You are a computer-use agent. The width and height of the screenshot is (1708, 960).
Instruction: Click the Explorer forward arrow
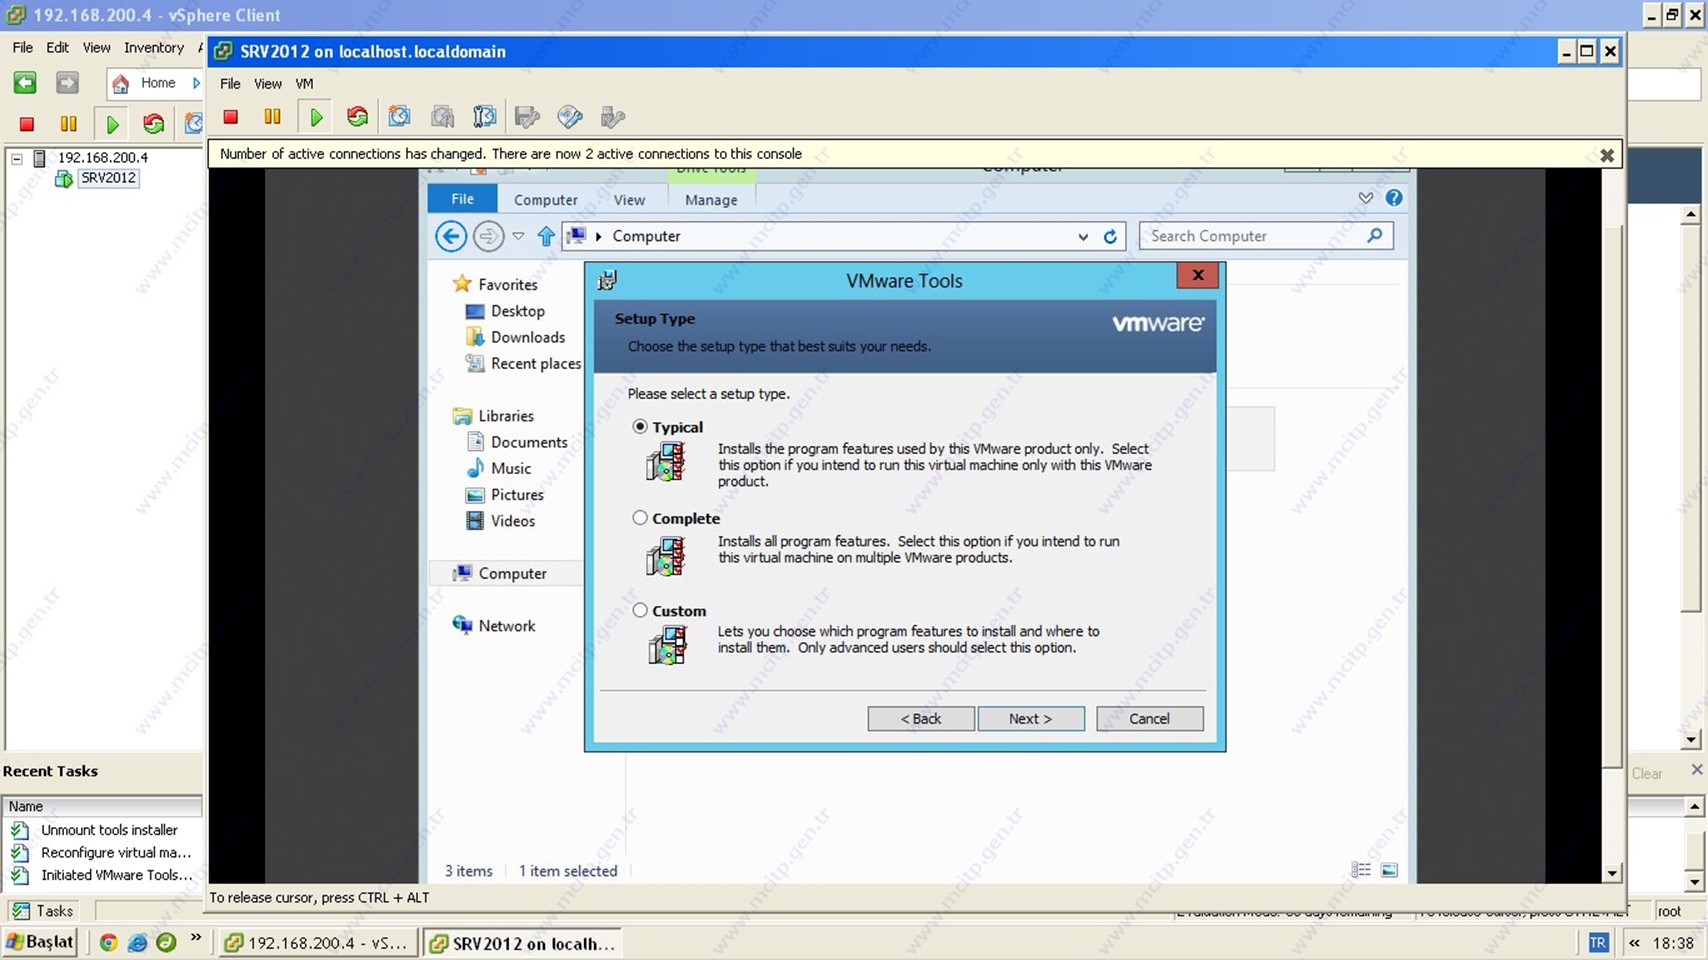(x=488, y=236)
